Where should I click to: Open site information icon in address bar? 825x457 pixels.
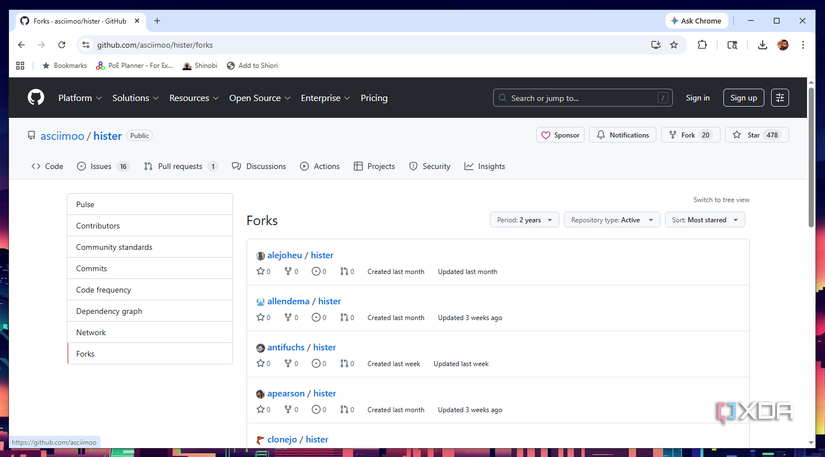pyautogui.click(x=86, y=45)
